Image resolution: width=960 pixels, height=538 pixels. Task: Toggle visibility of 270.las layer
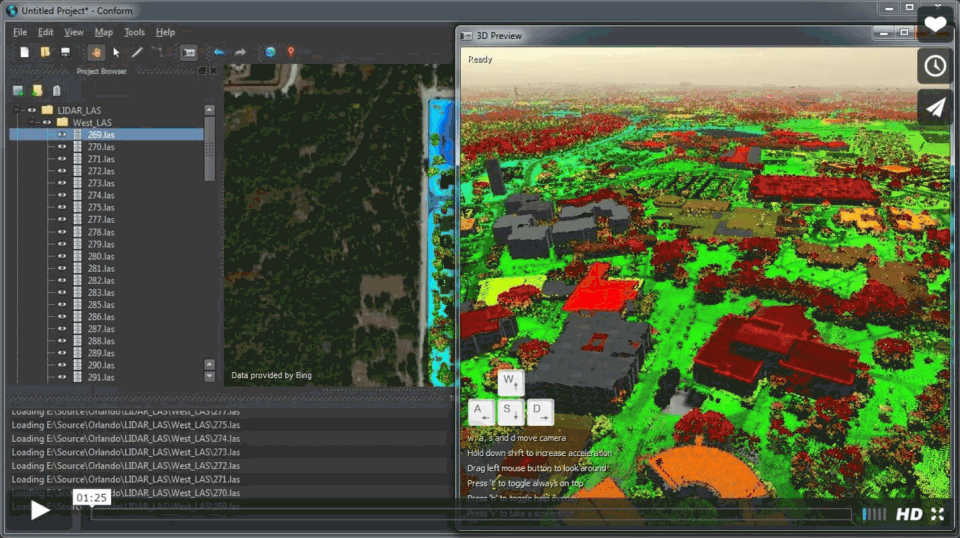[62, 147]
